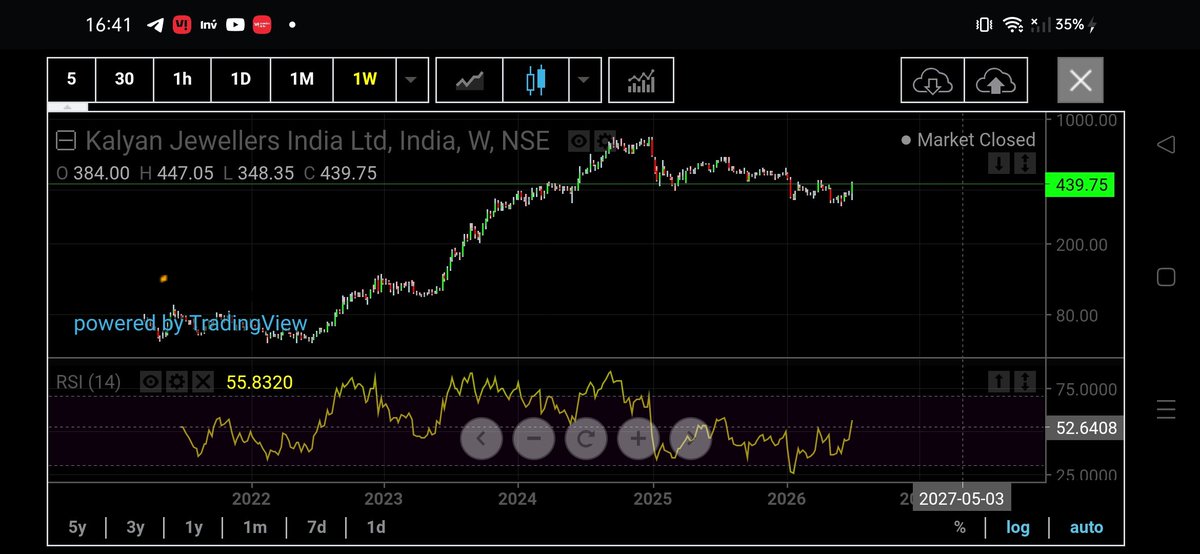This screenshot has height=554, width=1200.
Task: Toggle main series visibility eye icon
Action: [578, 141]
